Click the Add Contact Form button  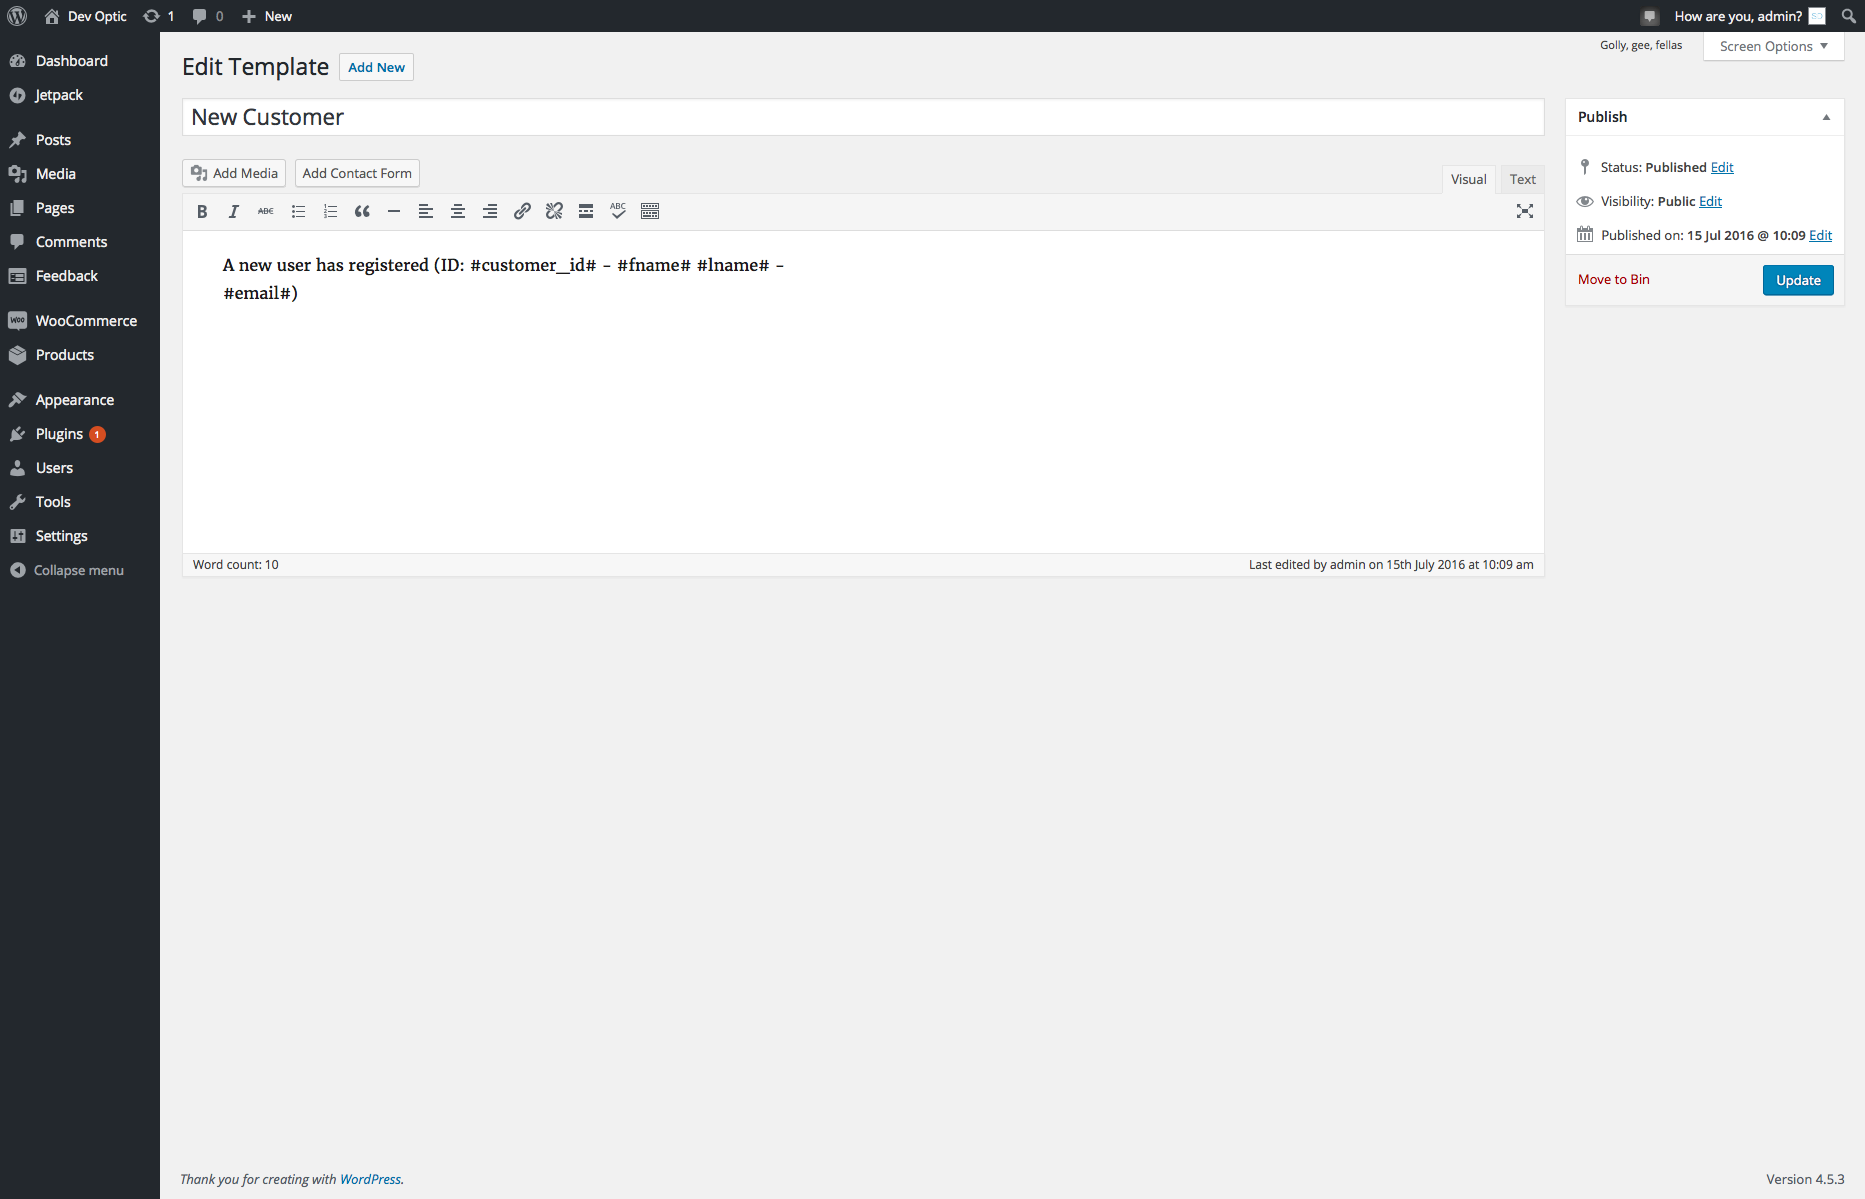(x=357, y=173)
